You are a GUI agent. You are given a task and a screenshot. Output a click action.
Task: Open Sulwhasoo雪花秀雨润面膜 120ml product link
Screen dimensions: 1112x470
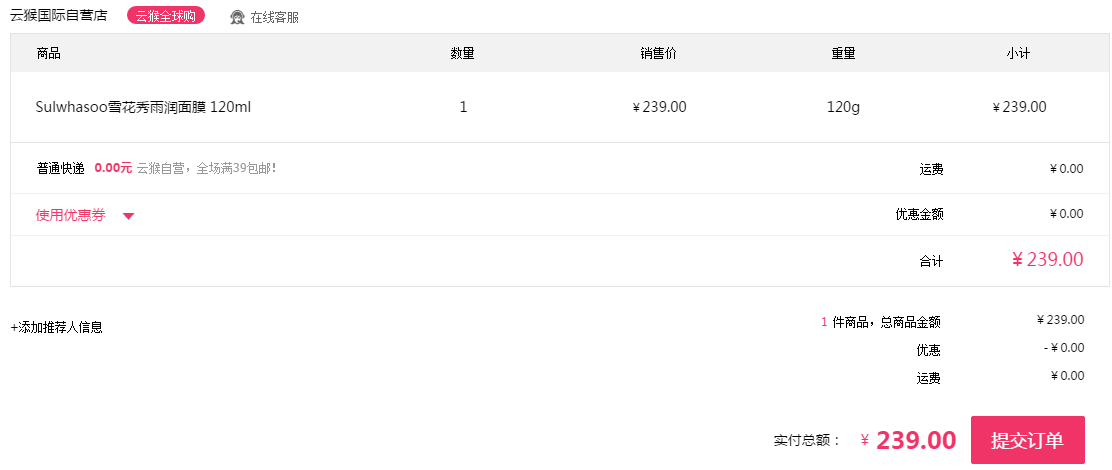coord(143,107)
